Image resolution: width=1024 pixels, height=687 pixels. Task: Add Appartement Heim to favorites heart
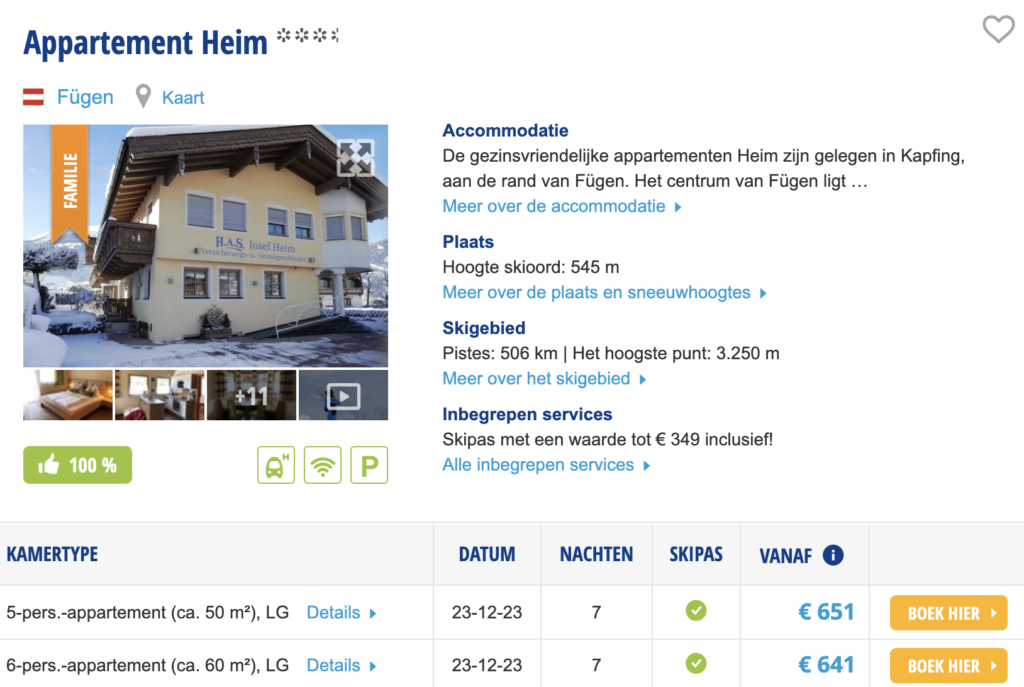coord(998,30)
